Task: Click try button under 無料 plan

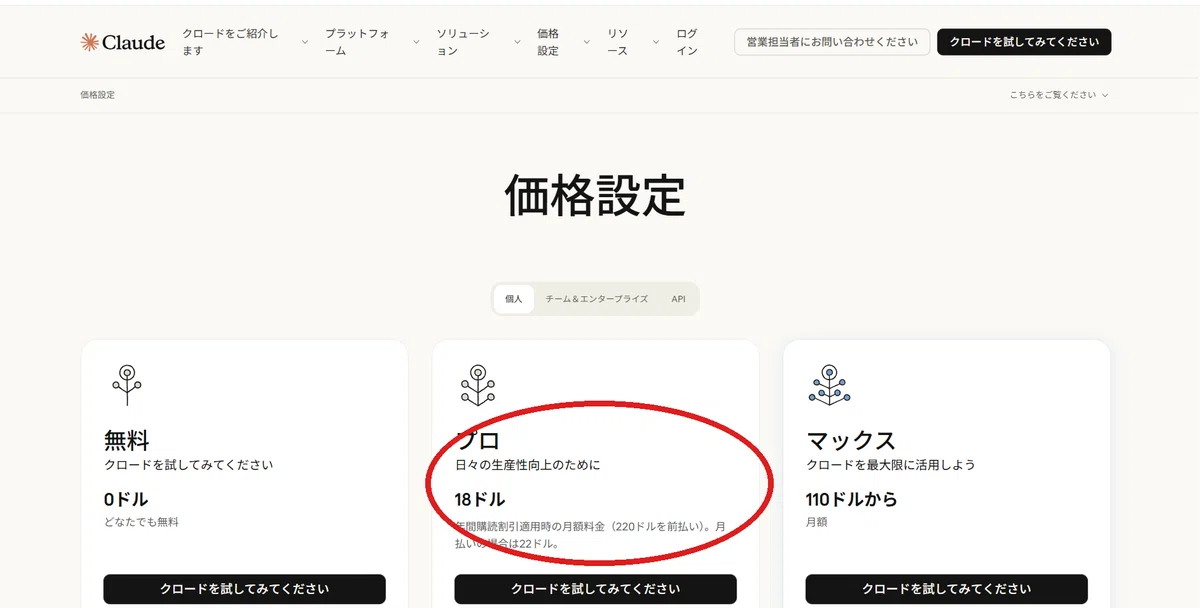Action: [244, 589]
